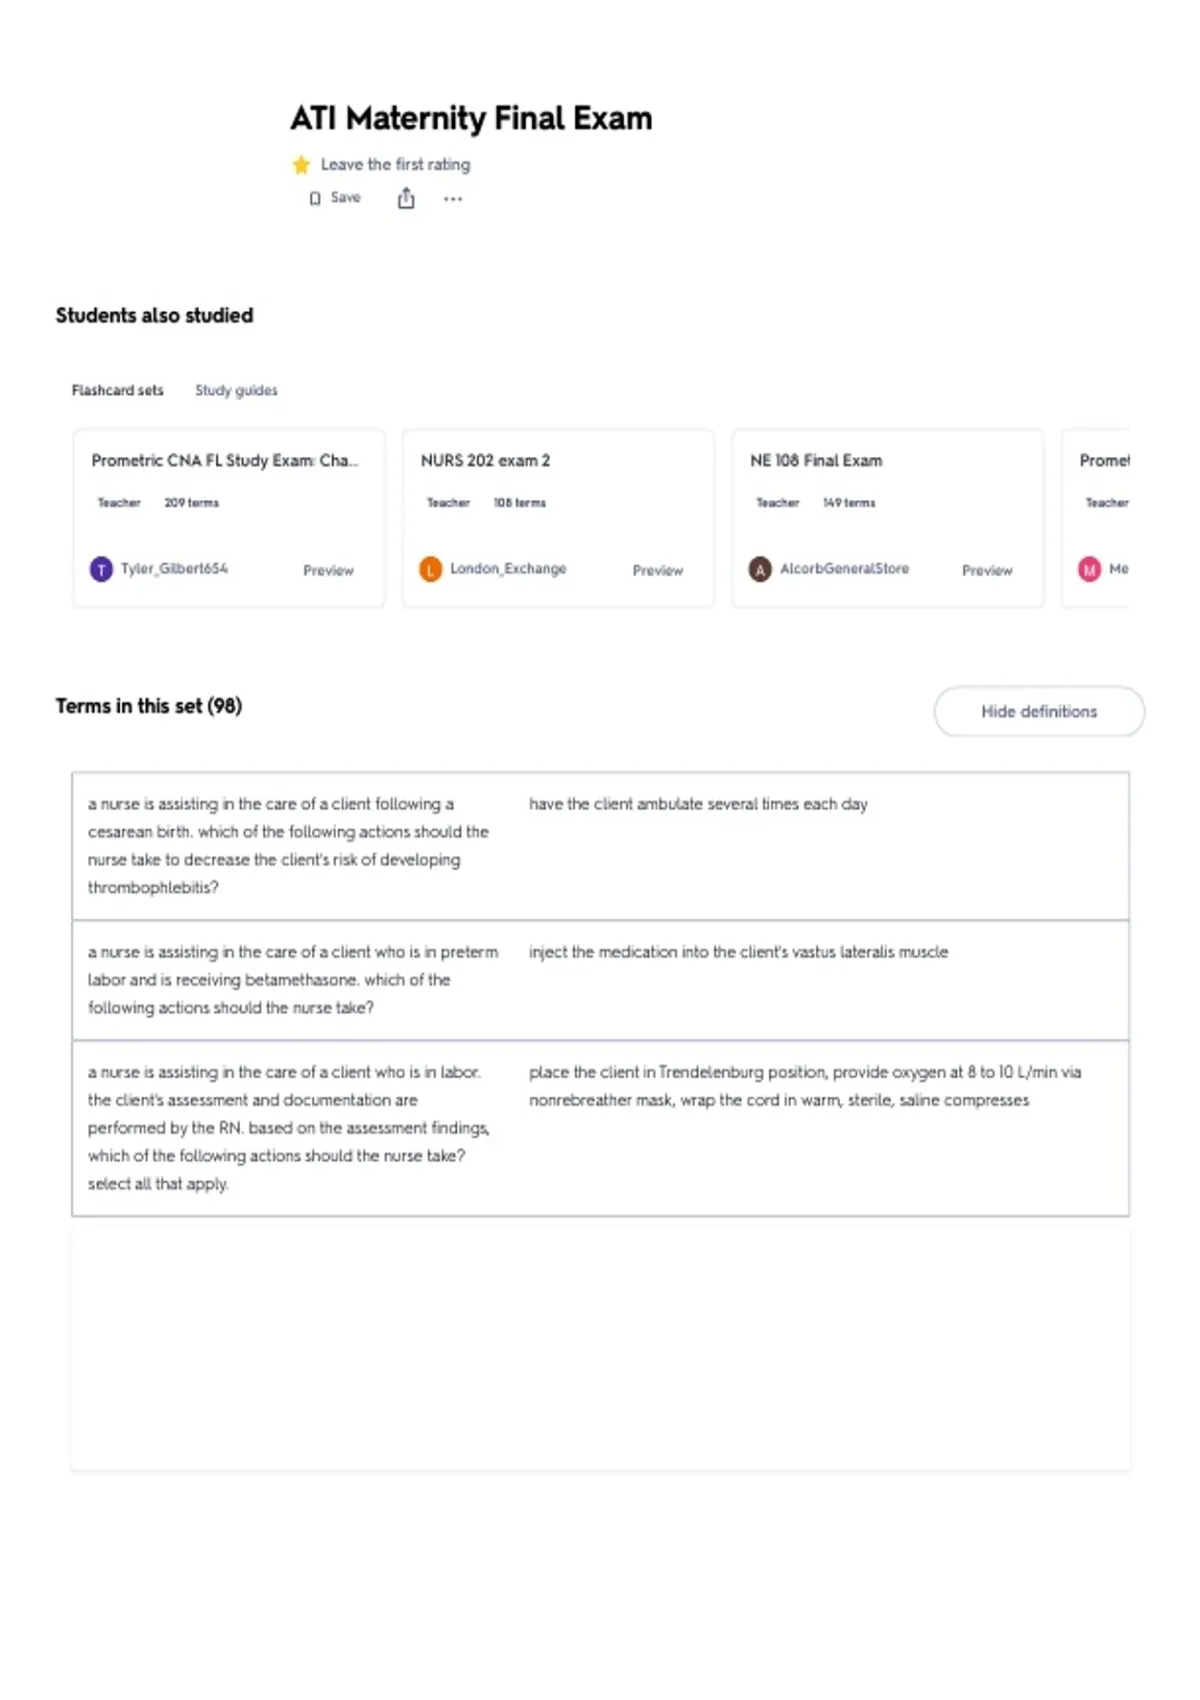Preview the Prometric CNA FL Study Exam set
Screen dimensions: 1200x1700
point(328,570)
